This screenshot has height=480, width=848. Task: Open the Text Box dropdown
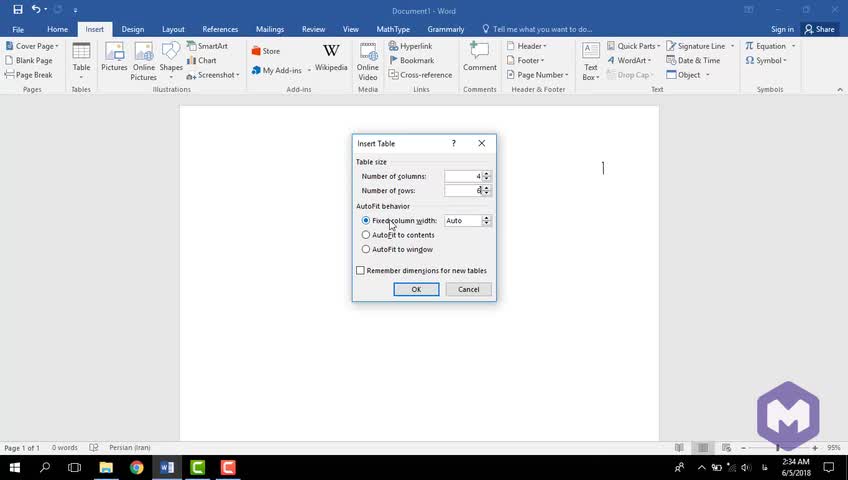(x=591, y=61)
